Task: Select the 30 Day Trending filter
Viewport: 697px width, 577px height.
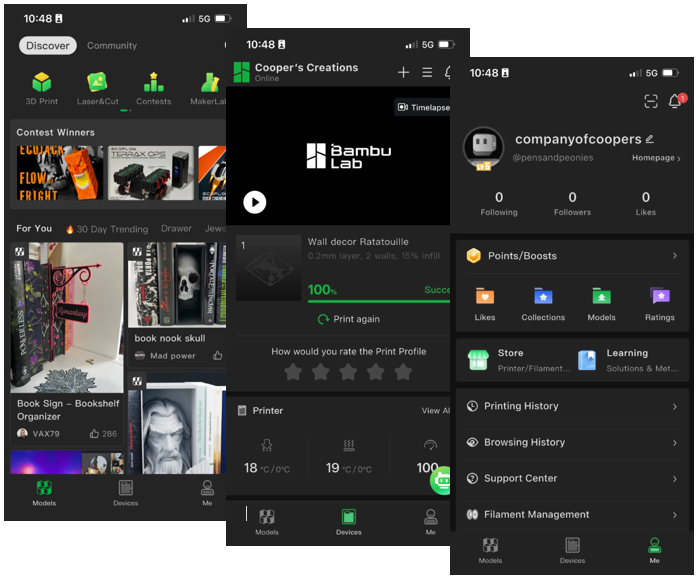Action: coord(108,229)
